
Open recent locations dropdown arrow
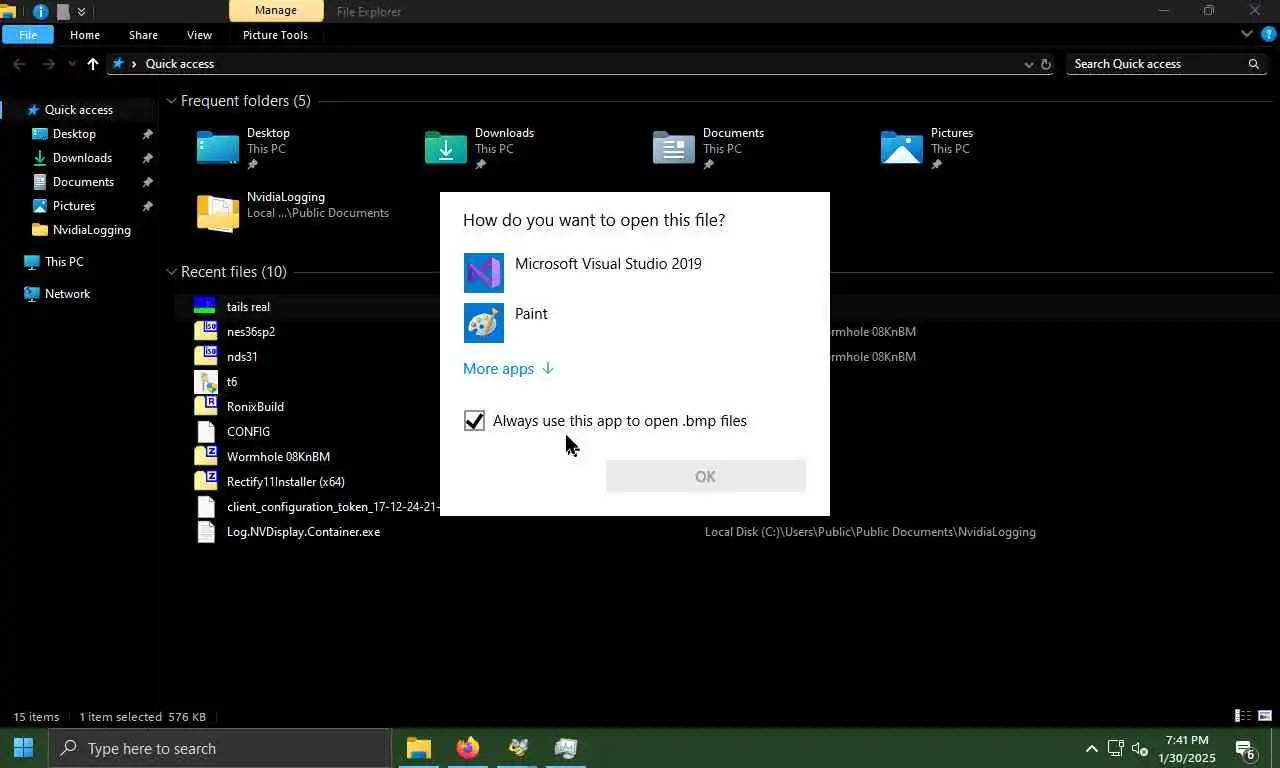72,64
